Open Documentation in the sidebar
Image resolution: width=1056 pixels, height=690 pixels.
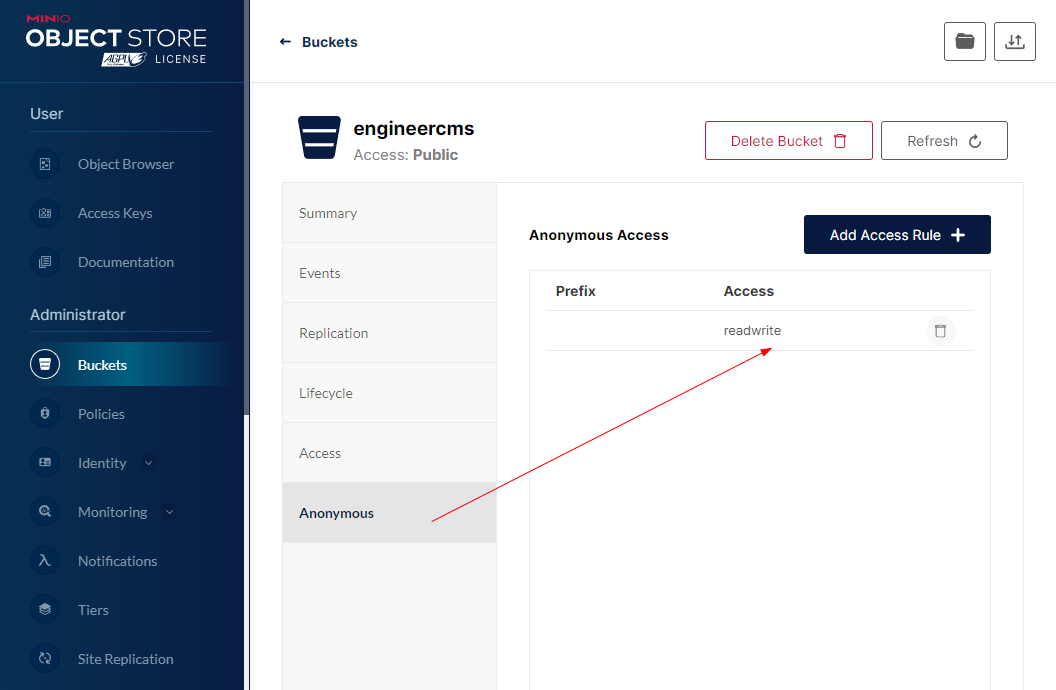tap(125, 262)
